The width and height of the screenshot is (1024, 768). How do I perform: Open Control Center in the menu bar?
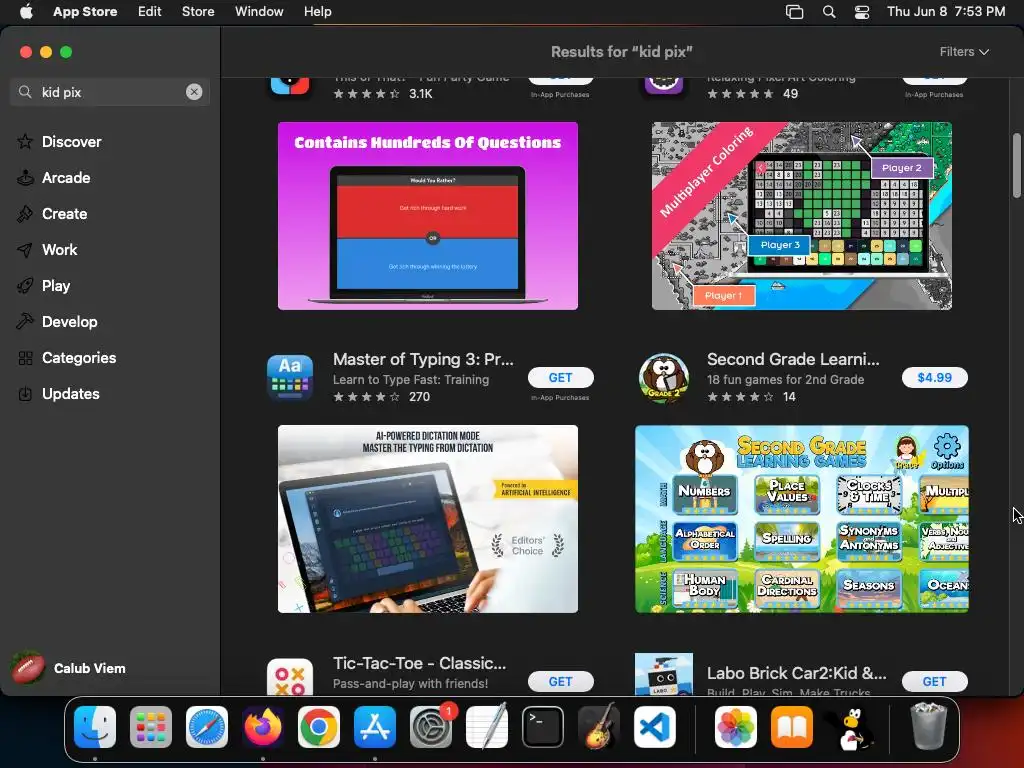862,12
